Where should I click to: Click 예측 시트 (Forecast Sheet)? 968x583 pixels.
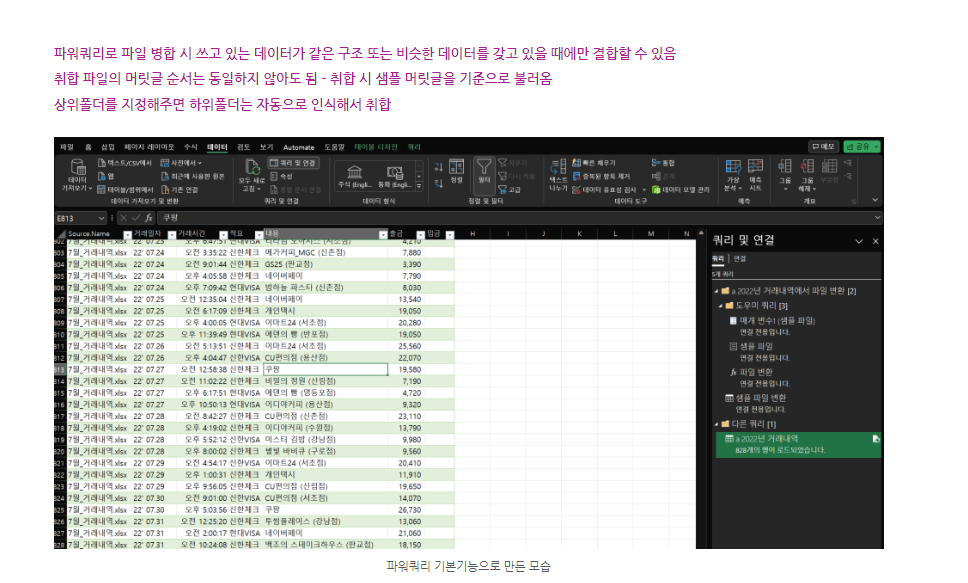pos(755,175)
